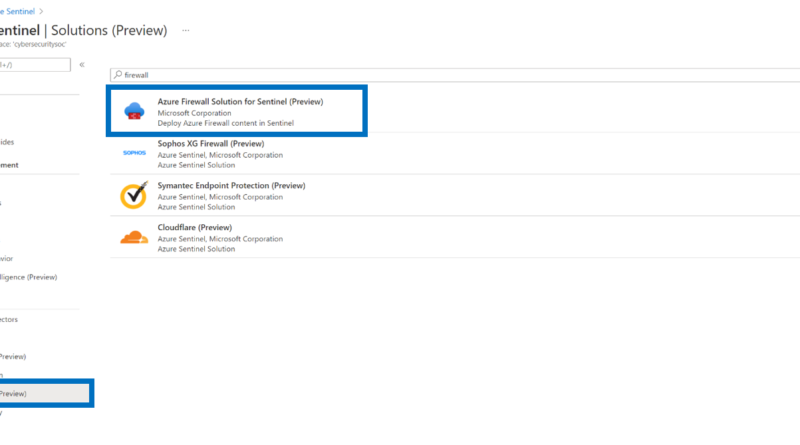Select the sidebar item ending in 'ectors'
Image resolution: width=800 pixels, height=445 pixels.
point(9,319)
